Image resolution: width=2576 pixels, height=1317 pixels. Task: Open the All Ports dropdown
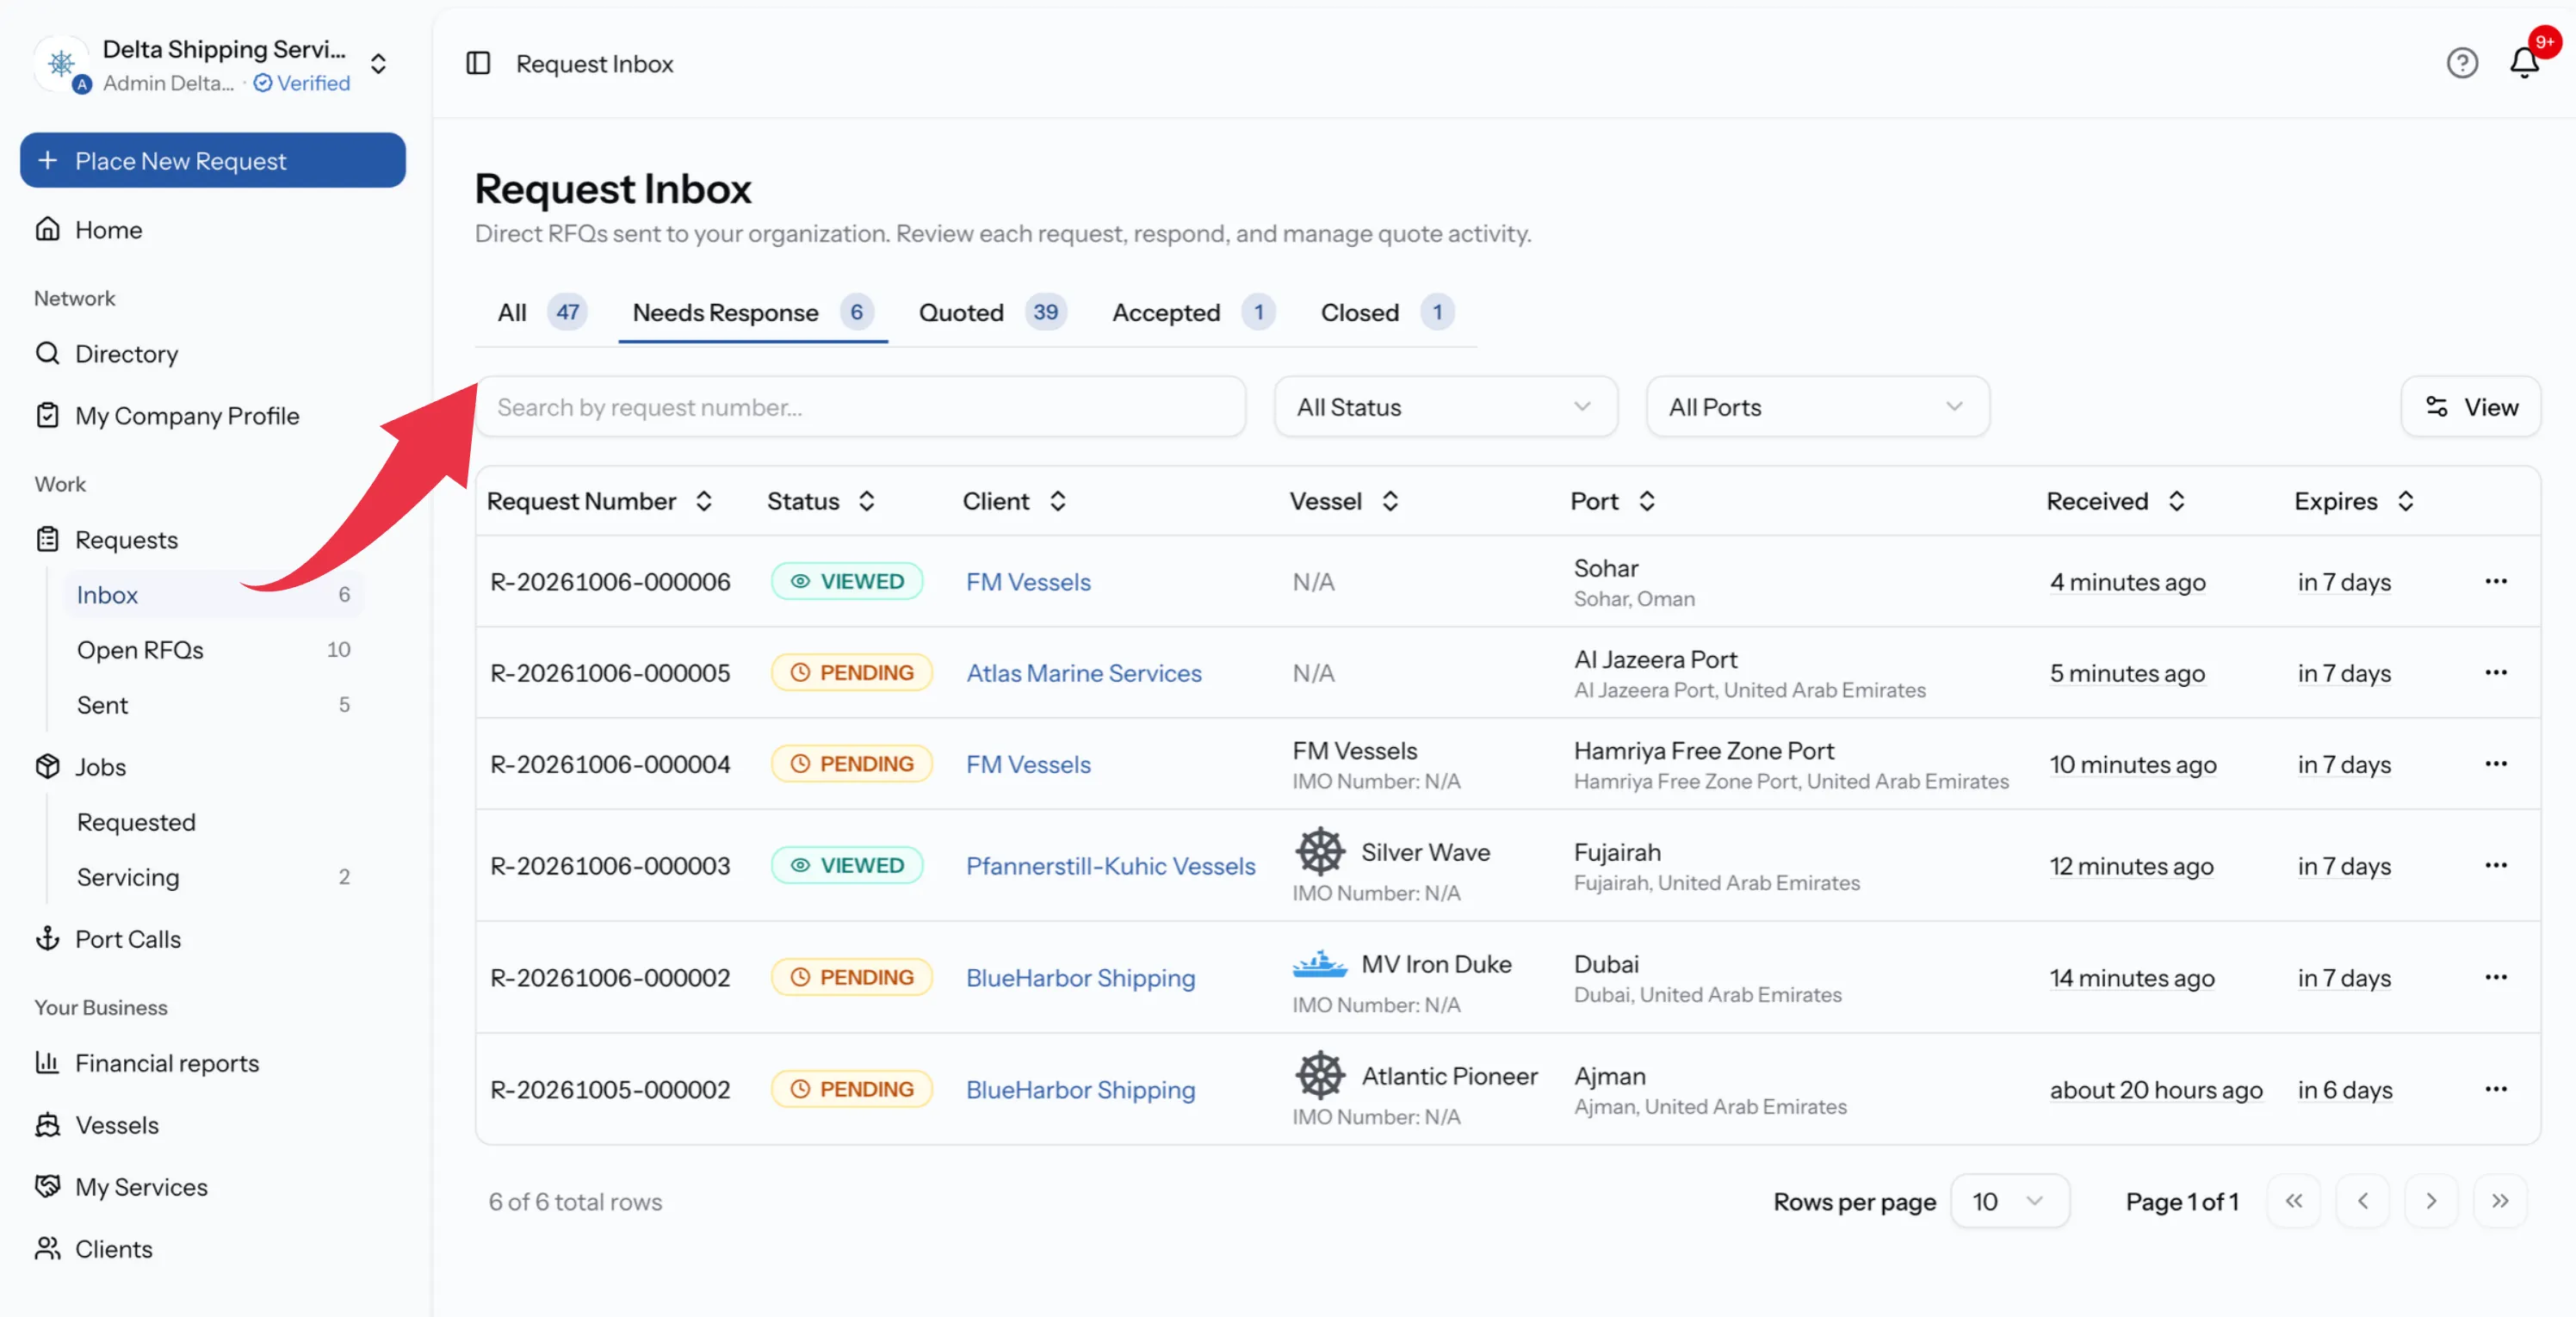tap(1817, 407)
